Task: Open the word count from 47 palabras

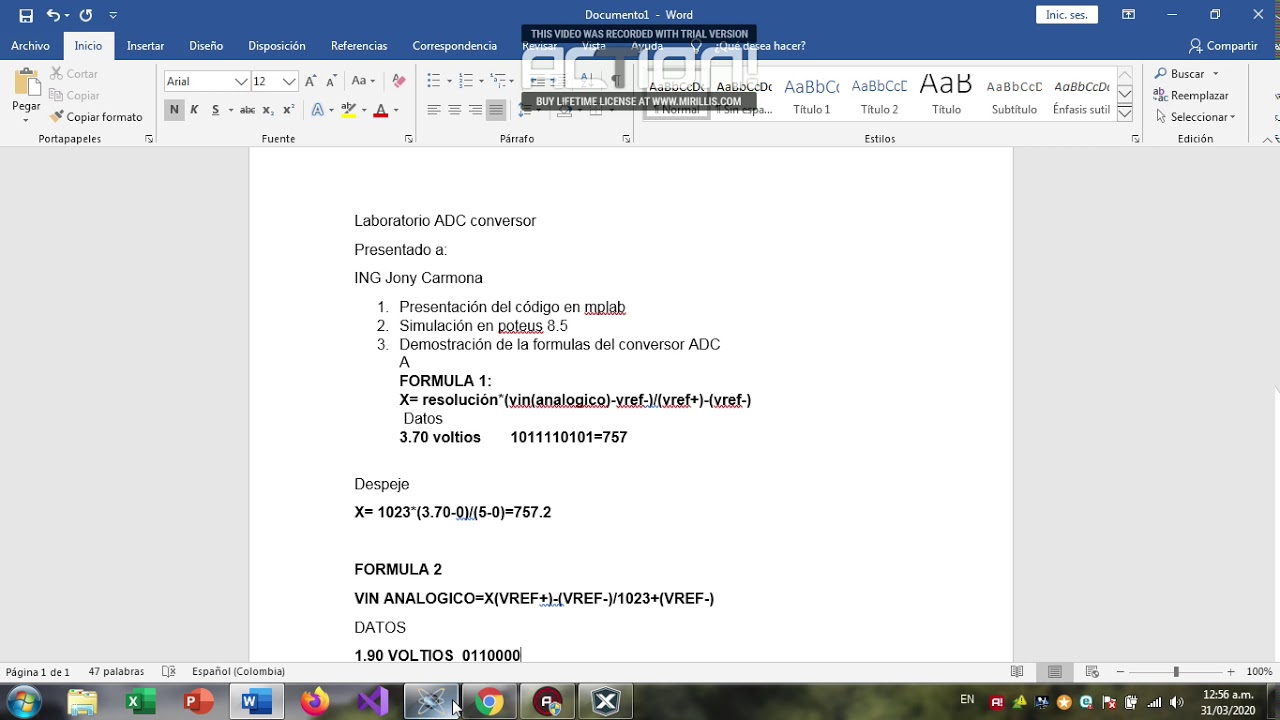Action: point(116,672)
